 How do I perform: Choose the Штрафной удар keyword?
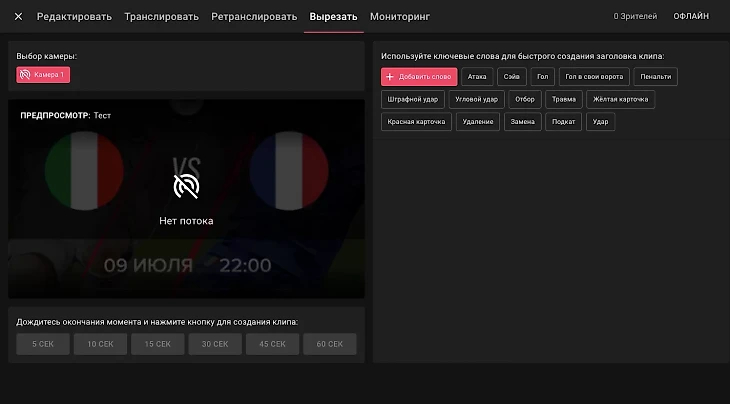pos(412,99)
